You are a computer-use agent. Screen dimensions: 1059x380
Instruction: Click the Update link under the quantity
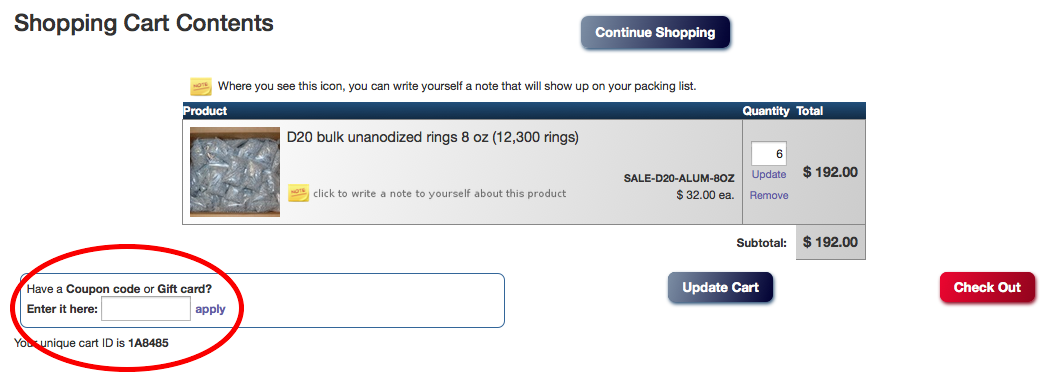(769, 174)
